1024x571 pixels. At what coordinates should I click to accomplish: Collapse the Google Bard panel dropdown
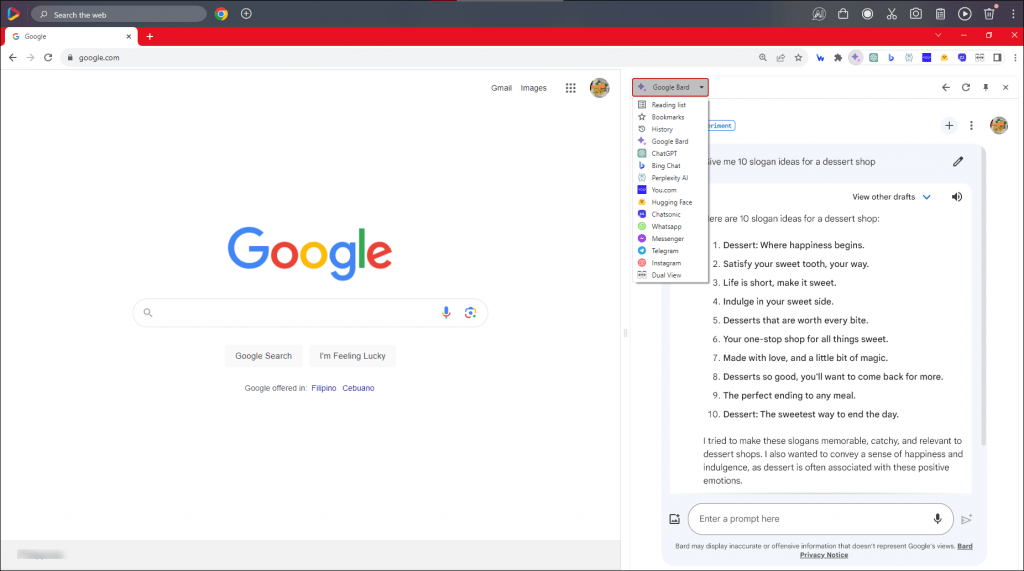671,88
